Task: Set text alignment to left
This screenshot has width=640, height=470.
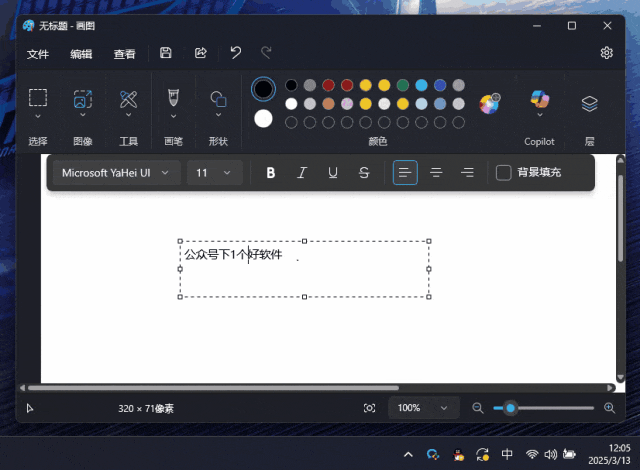Action: 405,173
